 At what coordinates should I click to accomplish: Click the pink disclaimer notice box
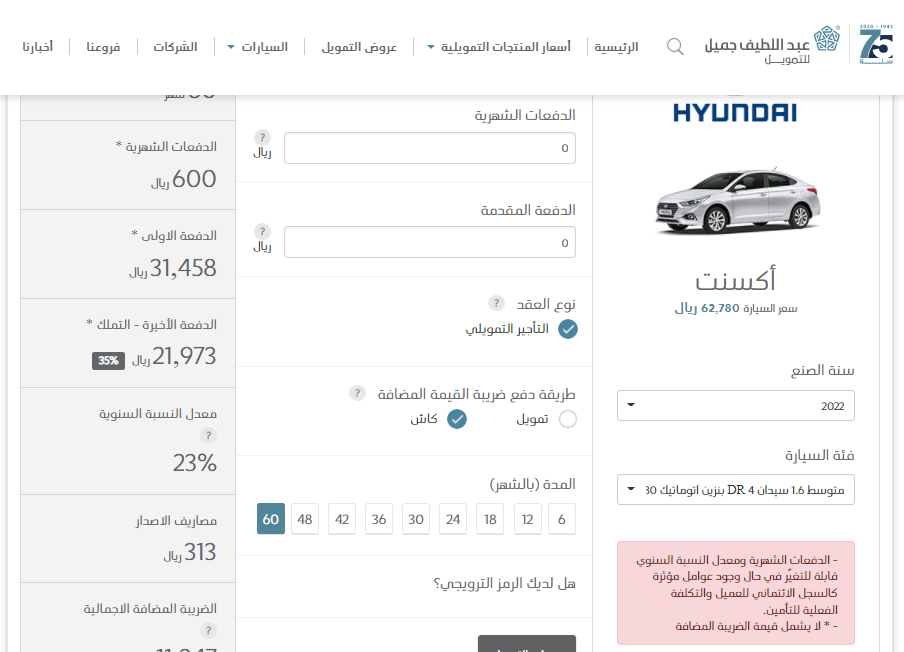coord(736,593)
